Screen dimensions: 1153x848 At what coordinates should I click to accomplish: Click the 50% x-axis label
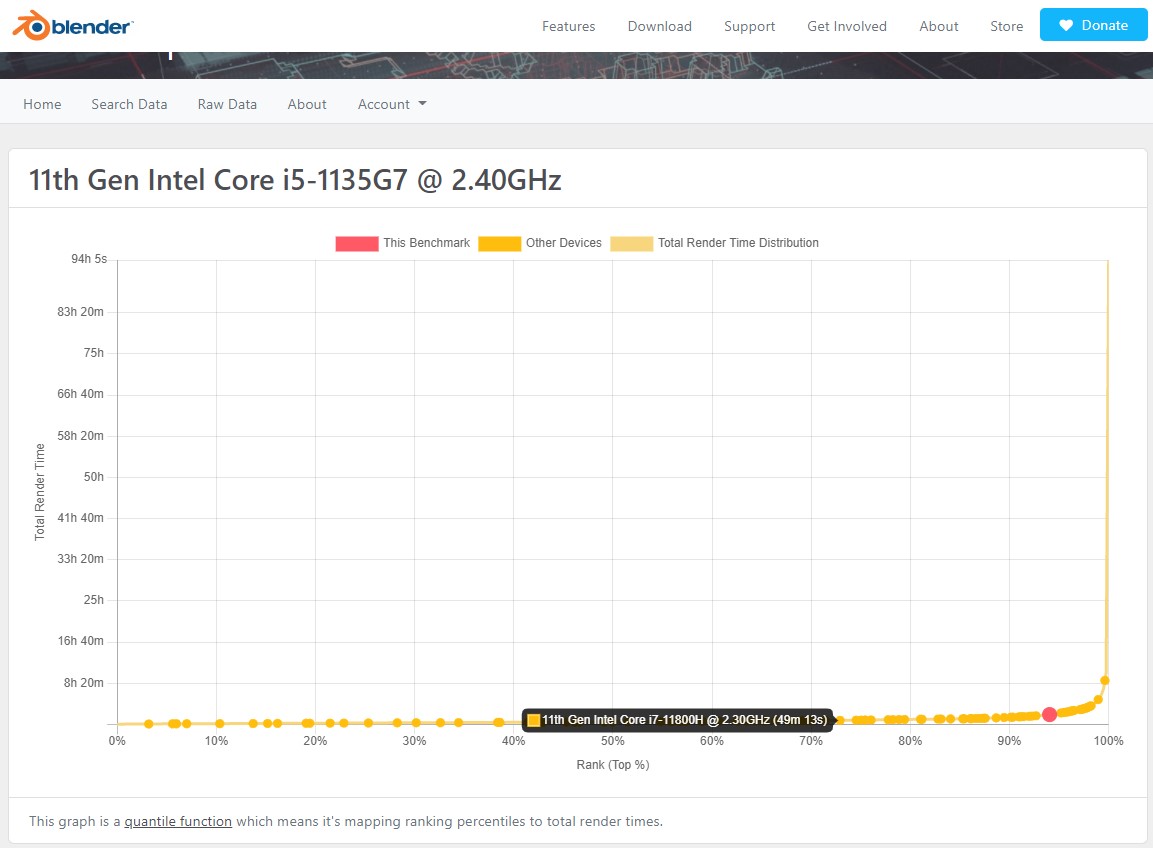[x=613, y=741]
